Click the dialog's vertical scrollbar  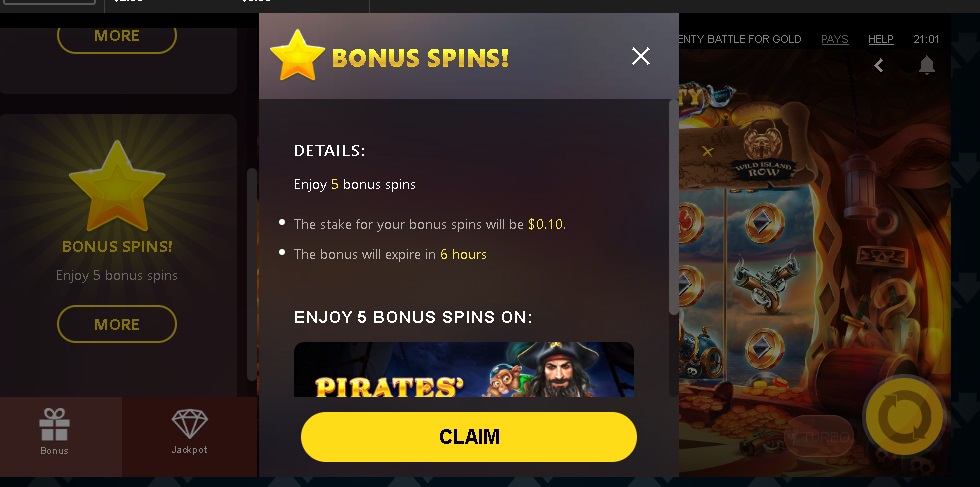(673, 206)
